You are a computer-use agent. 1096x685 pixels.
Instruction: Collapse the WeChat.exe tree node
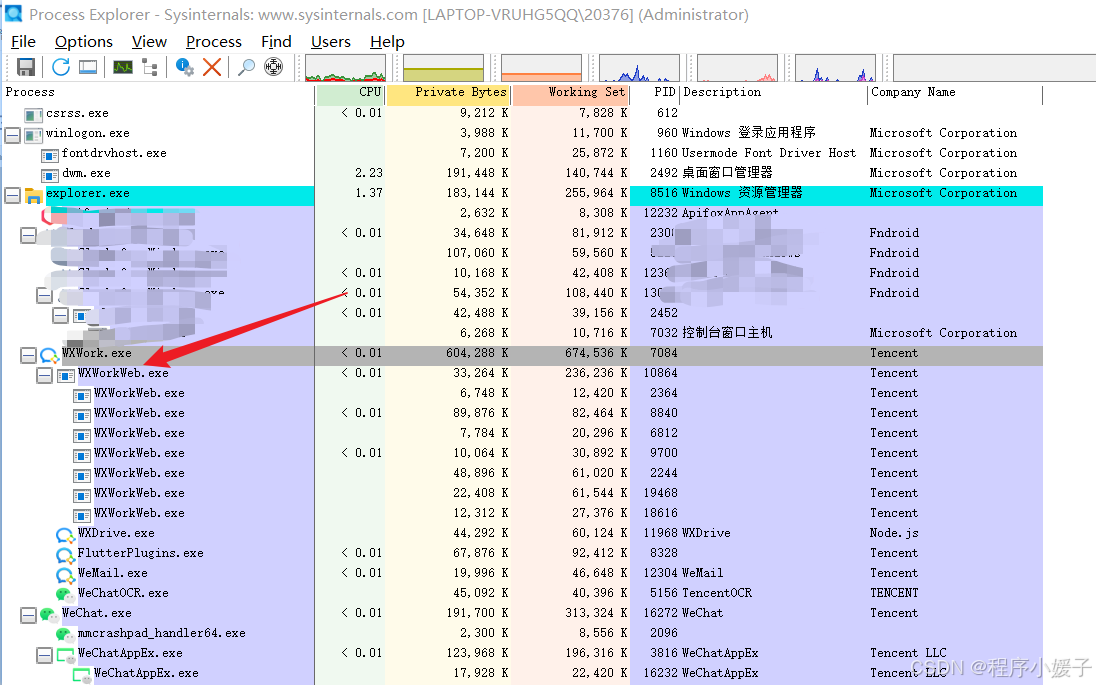pyautogui.click(x=28, y=615)
